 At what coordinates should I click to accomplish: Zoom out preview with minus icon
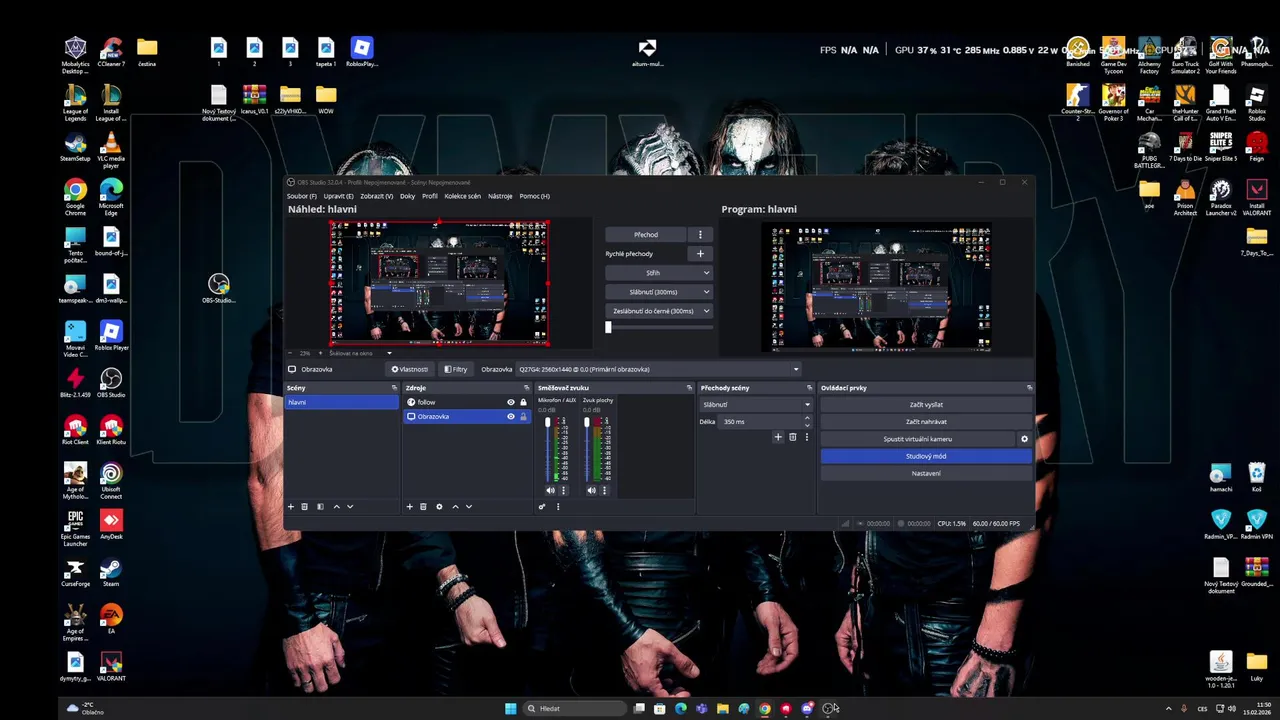point(291,353)
